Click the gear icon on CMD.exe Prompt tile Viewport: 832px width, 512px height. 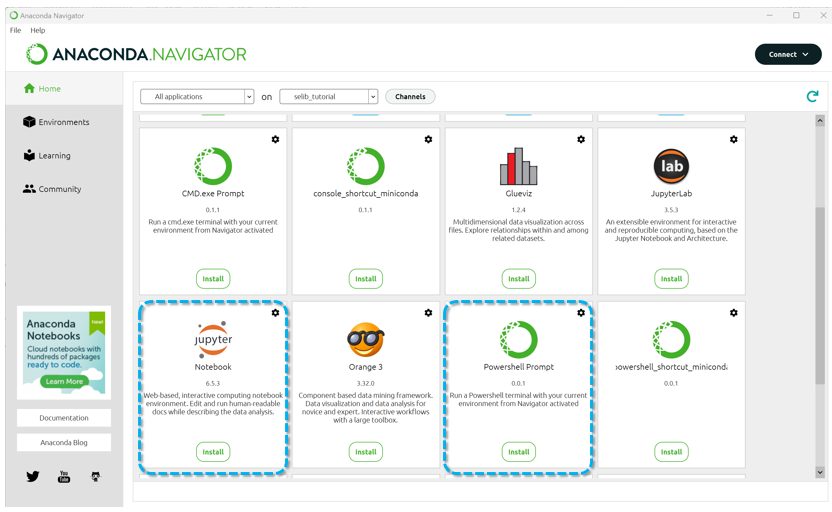(276, 139)
